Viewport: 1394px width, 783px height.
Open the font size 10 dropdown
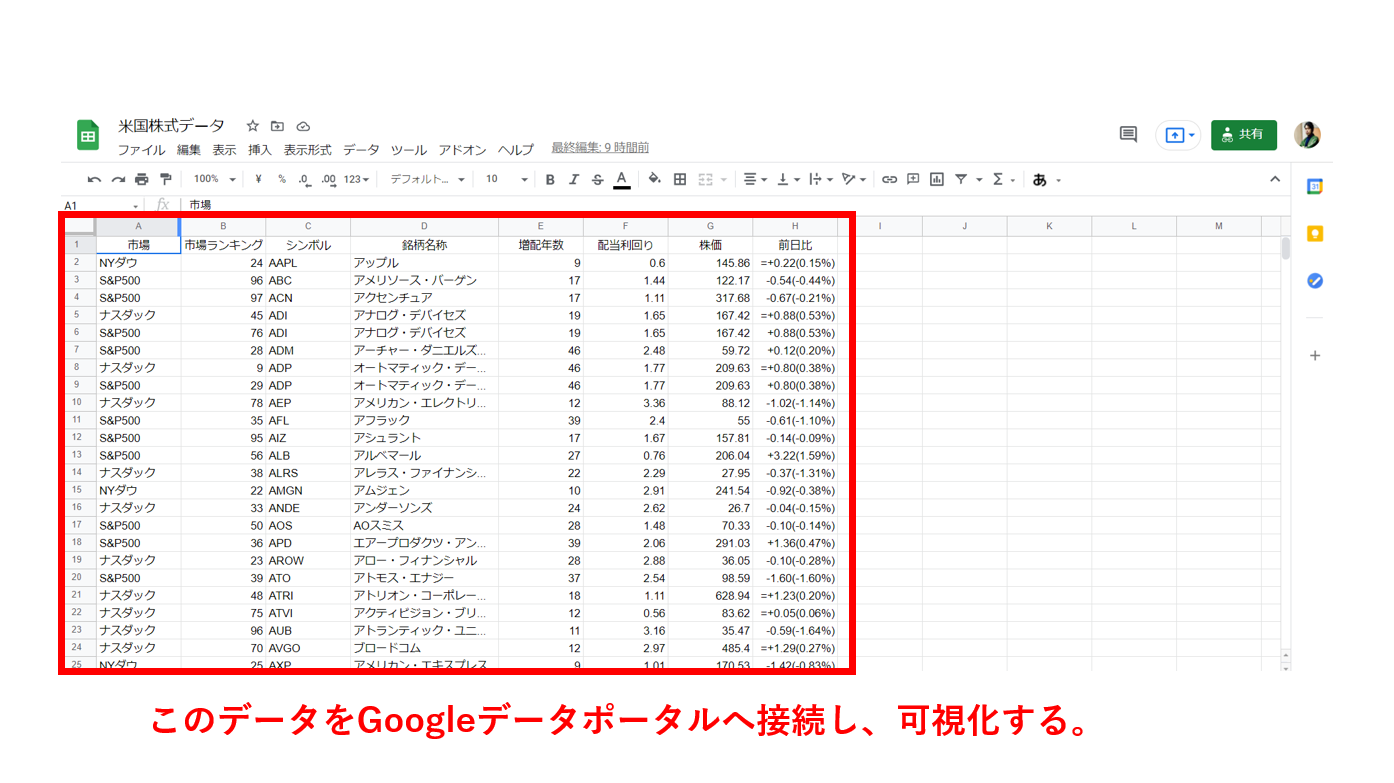click(506, 180)
